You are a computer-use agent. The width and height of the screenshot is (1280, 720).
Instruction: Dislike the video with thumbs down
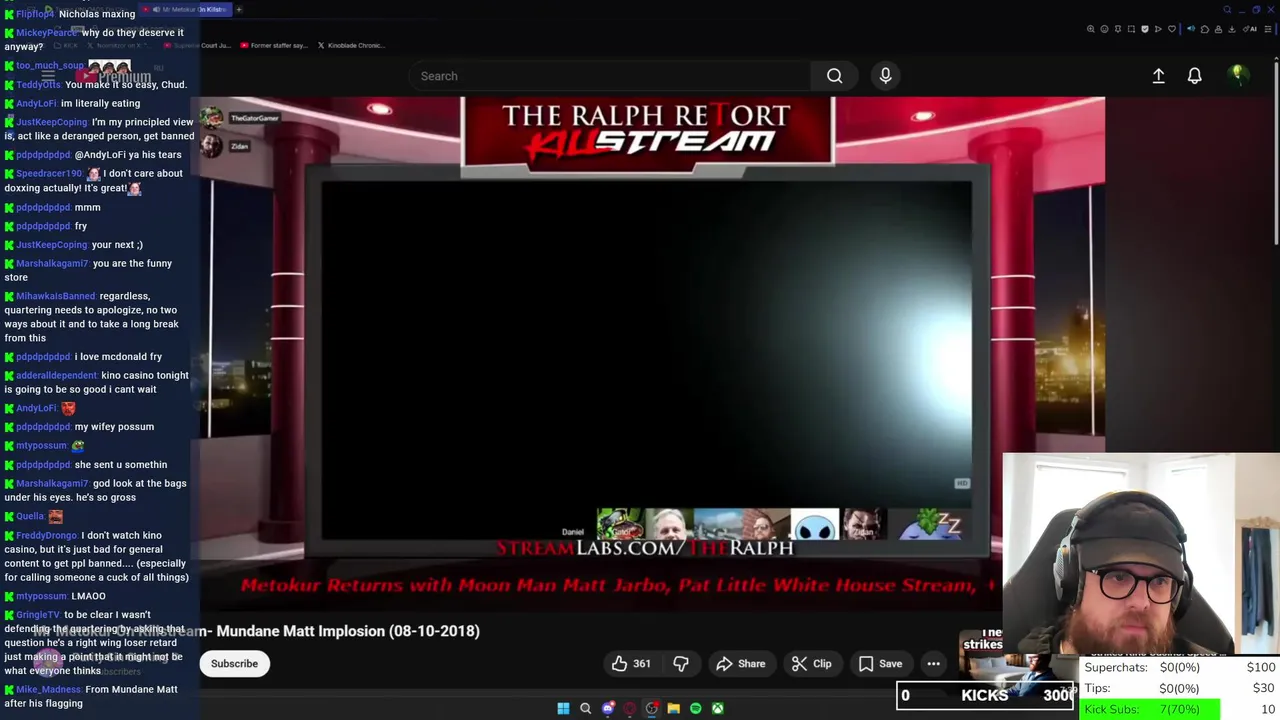[681, 664]
